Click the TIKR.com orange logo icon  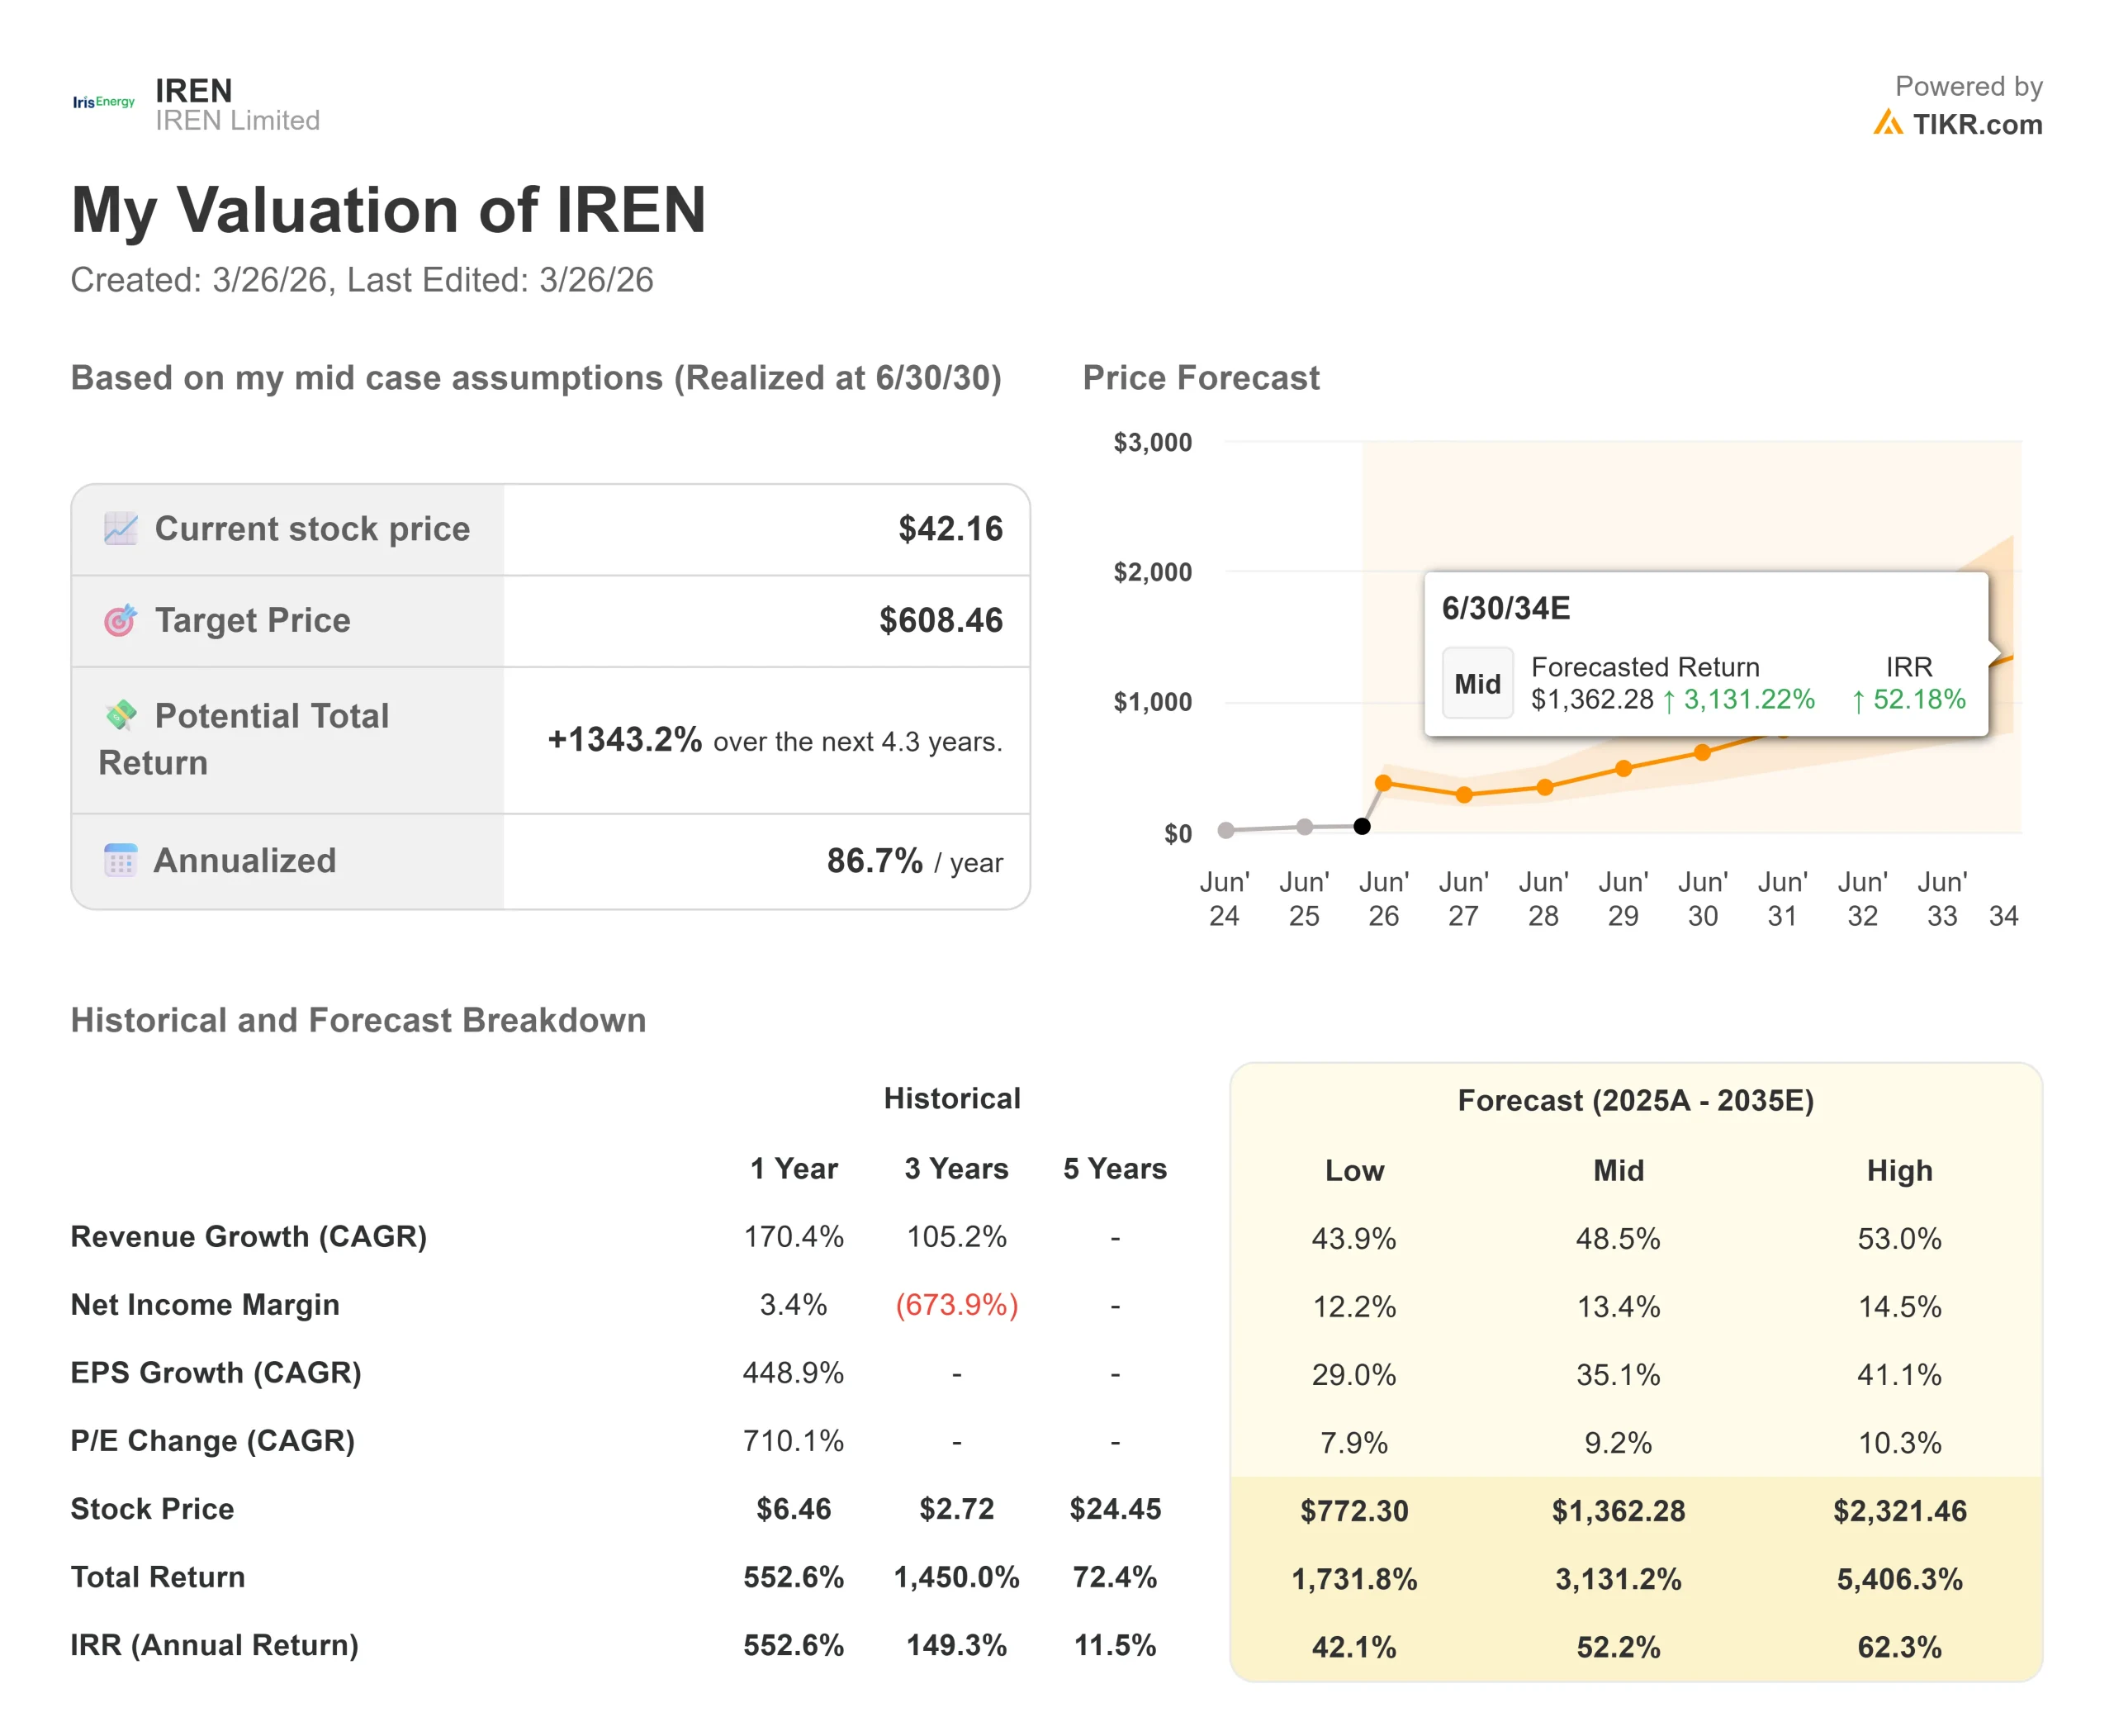tap(1887, 124)
